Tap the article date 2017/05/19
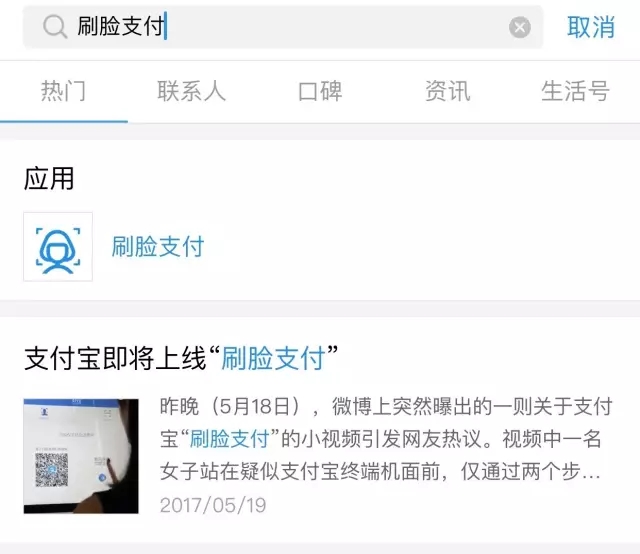This screenshot has height=554, width=640. tap(213, 505)
